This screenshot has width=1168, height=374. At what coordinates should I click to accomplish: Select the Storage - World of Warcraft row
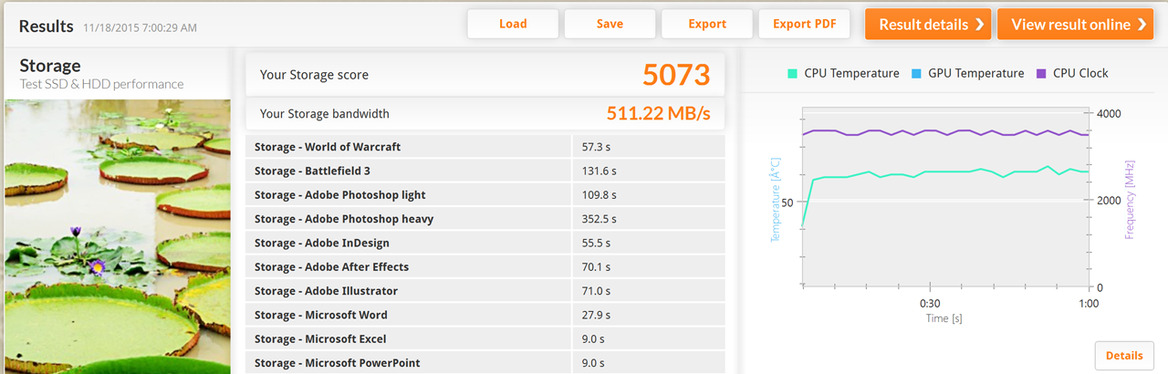tap(485, 147)
